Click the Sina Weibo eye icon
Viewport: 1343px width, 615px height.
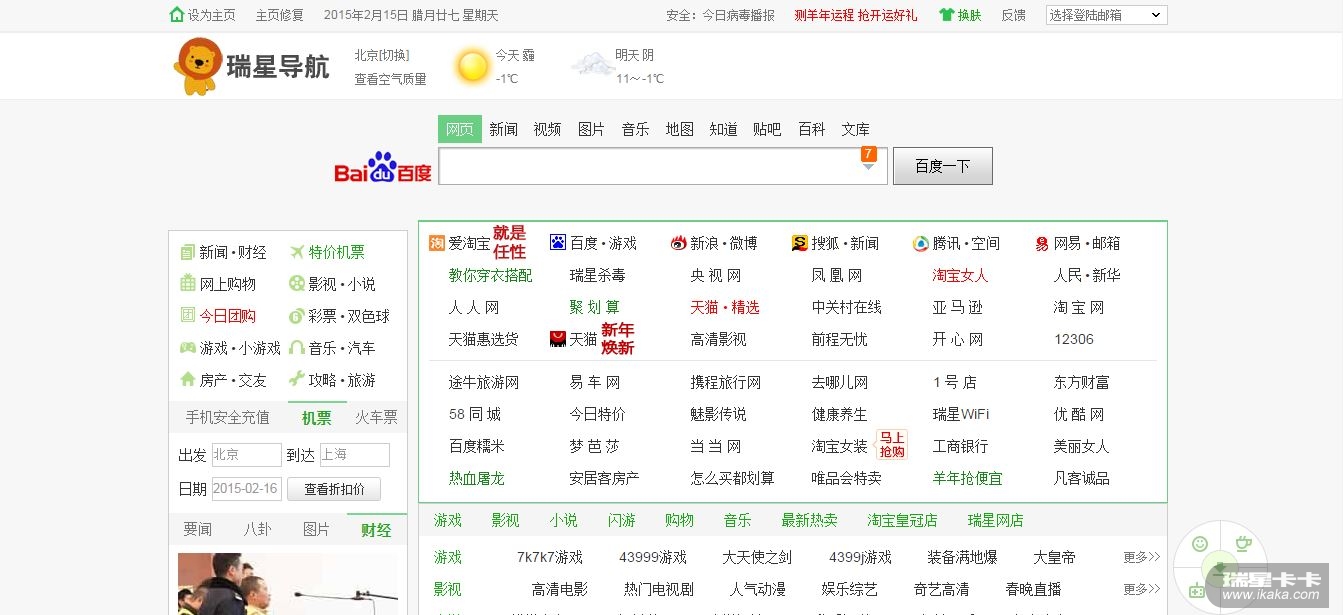[679, 243]
